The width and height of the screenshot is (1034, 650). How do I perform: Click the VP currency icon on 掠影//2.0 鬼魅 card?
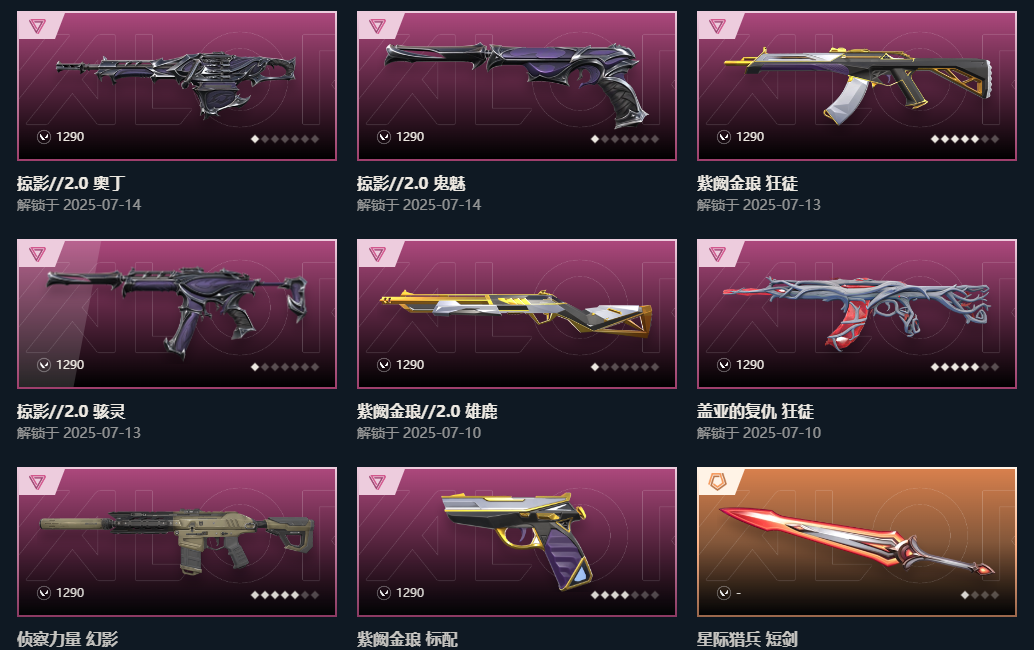[x=384, y=136]
